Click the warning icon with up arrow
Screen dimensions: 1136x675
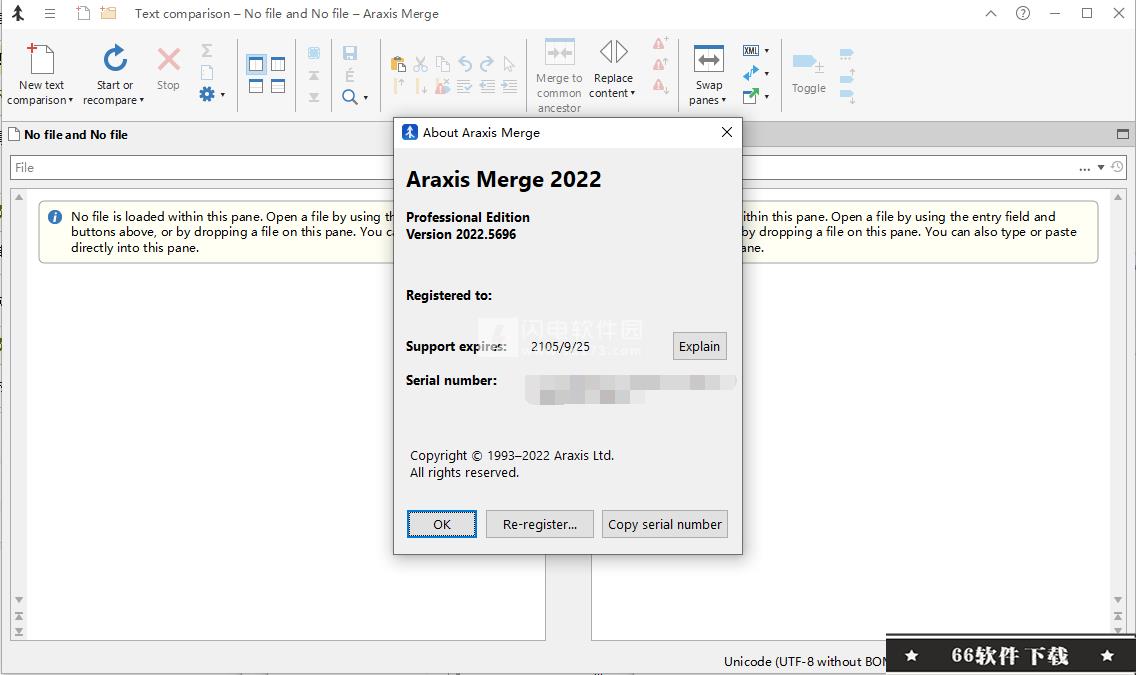pos(660,65)
